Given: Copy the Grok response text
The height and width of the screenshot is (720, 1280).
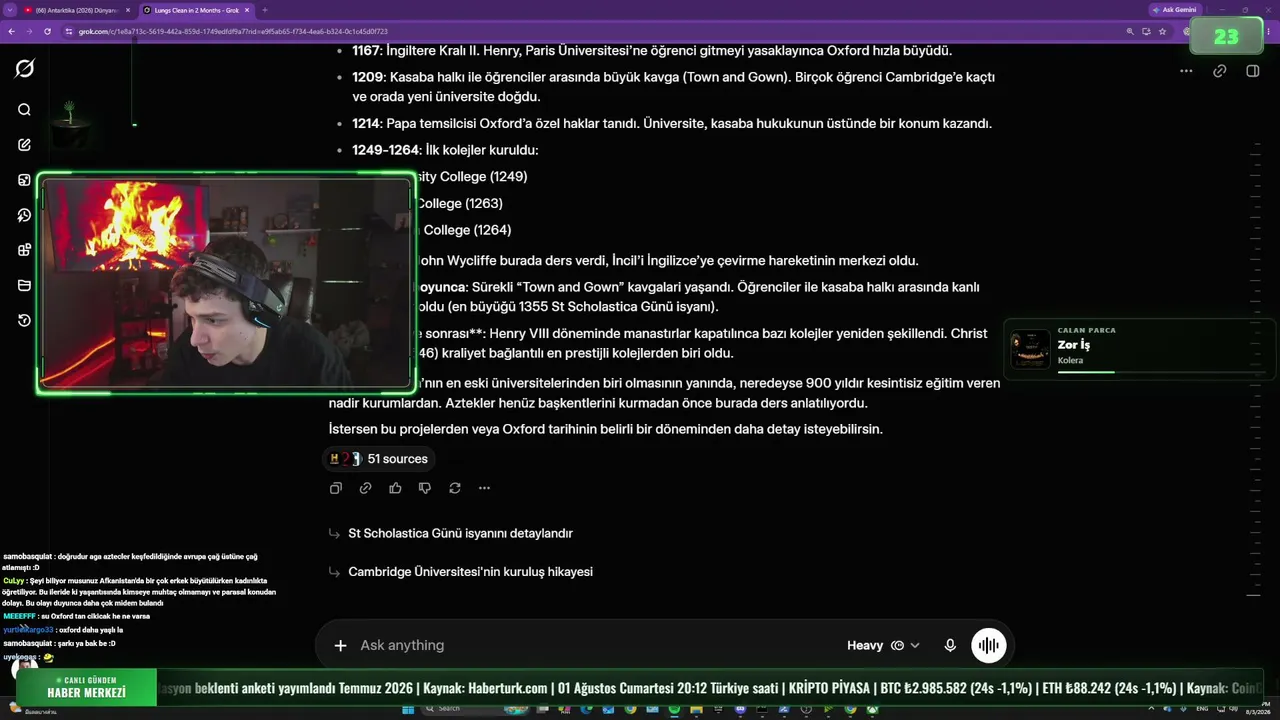Looking at the screenshot, I should [336, 488].
